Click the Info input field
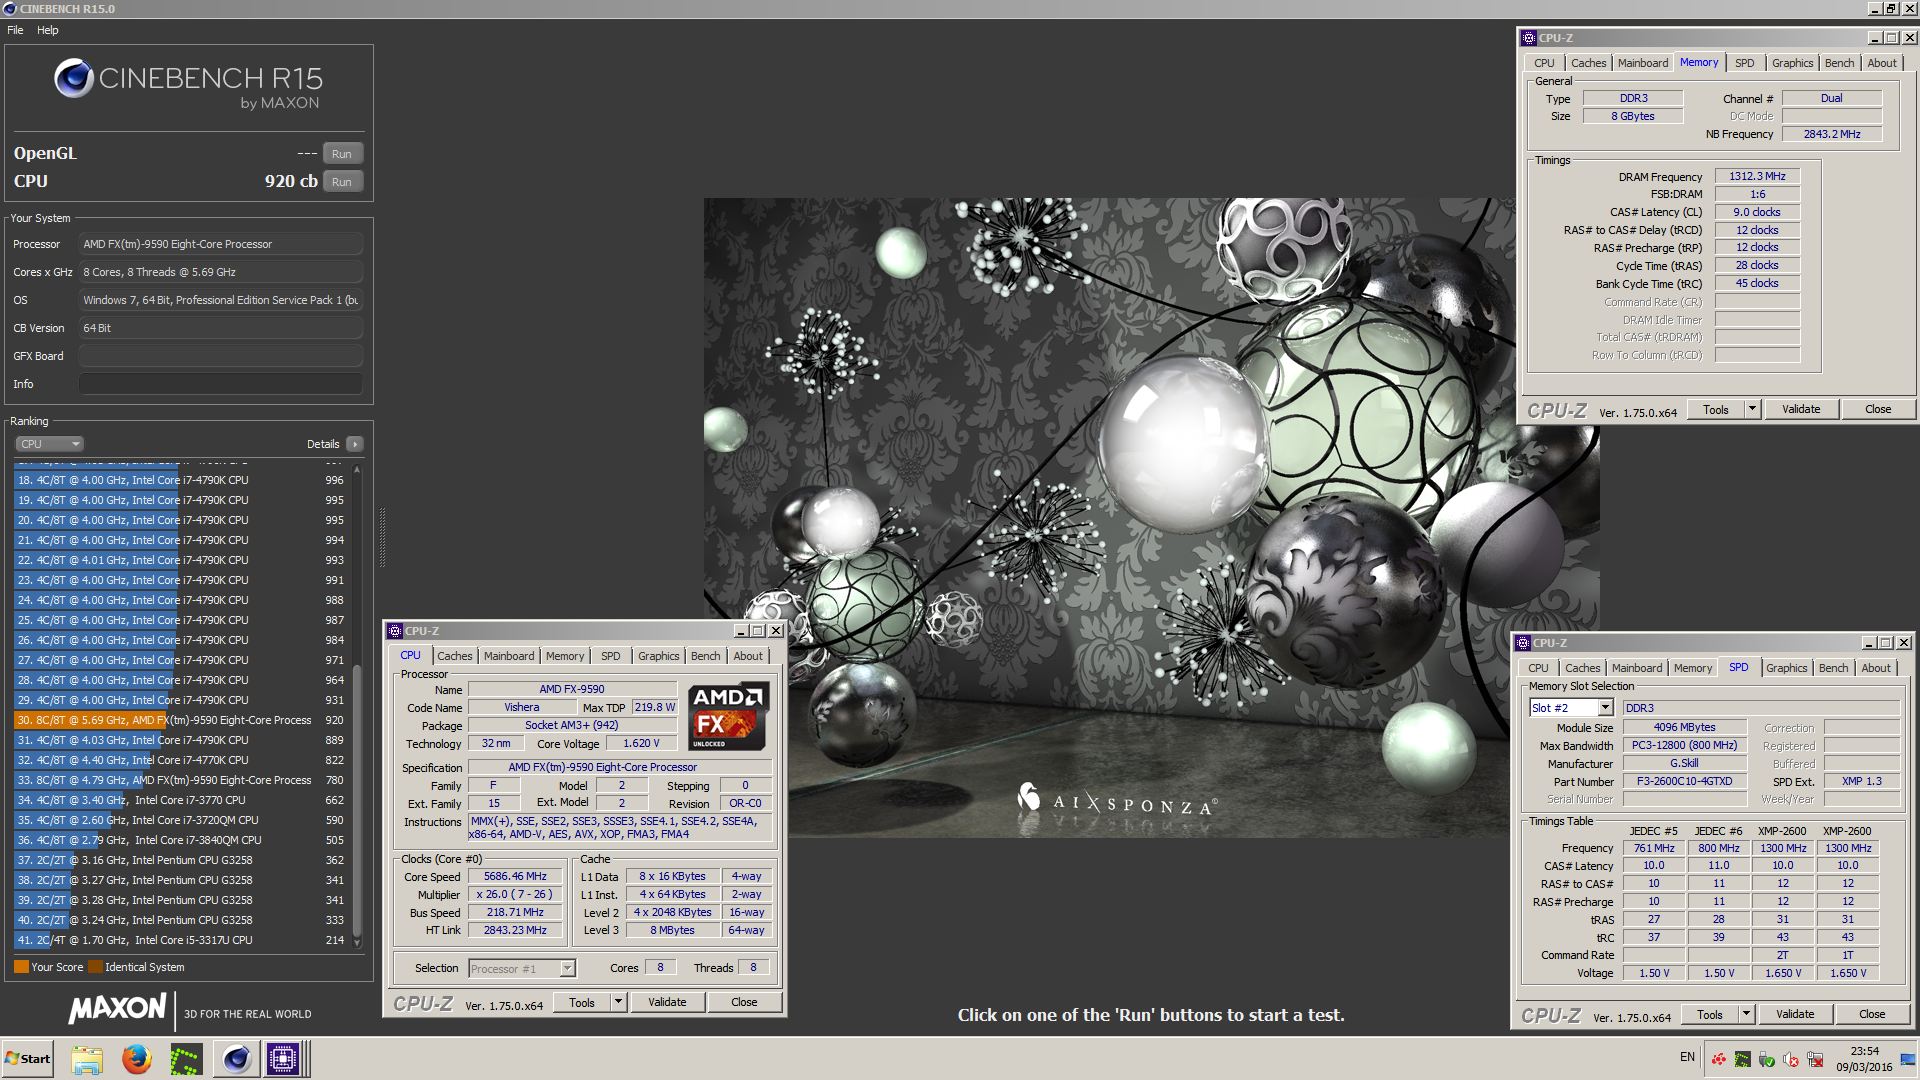The width and height of the screenshot is (1920, 1080). pos(220,384)
